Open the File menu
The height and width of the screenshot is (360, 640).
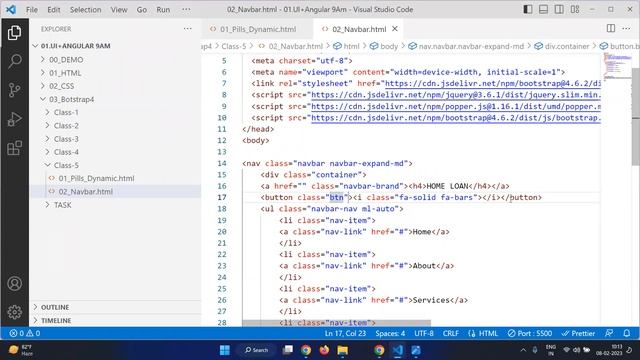[31, 9]
